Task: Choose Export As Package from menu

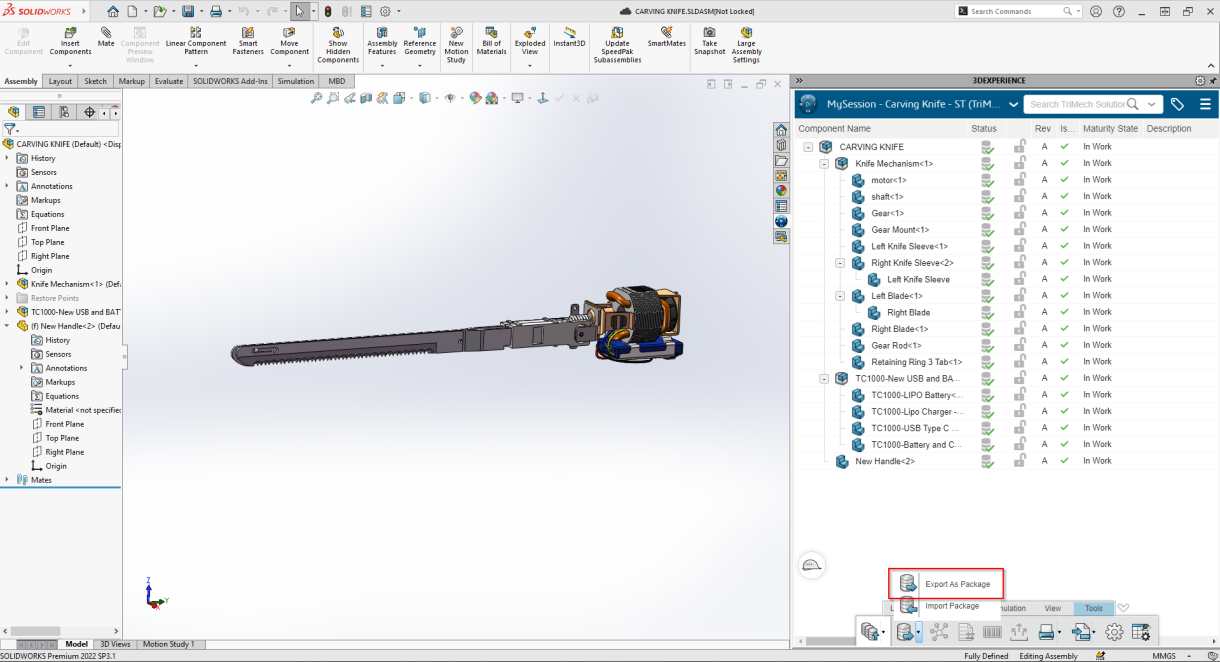Action: (x=946, y=584)
